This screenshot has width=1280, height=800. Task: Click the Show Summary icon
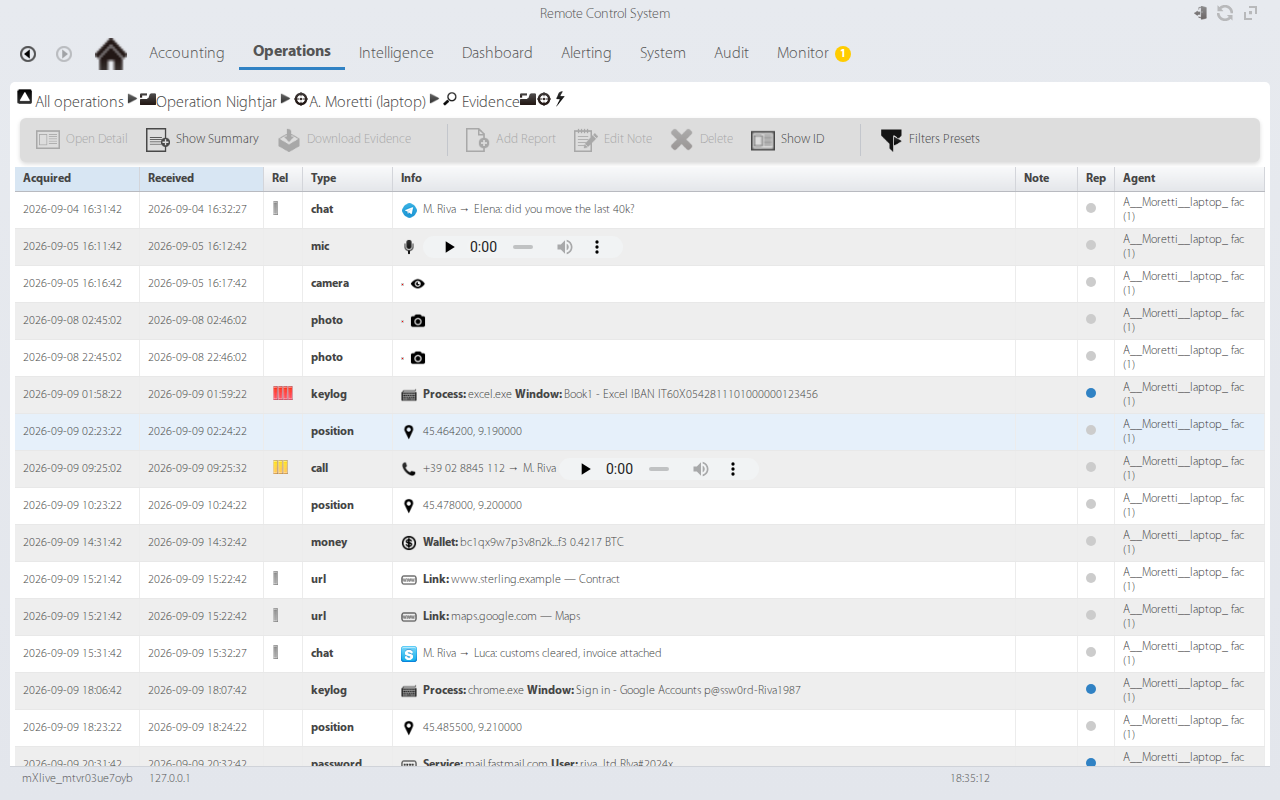pos(158,139)
